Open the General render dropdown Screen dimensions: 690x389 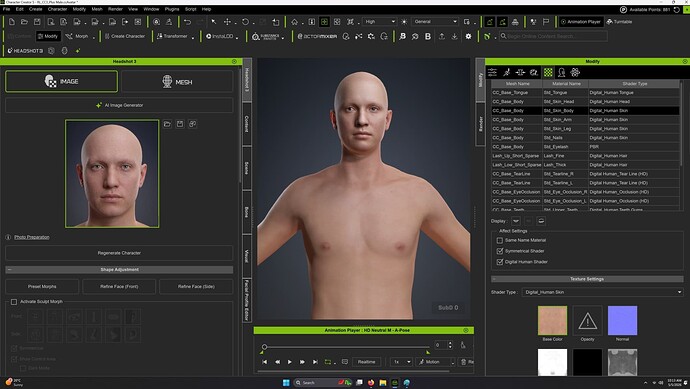[435, 22]
